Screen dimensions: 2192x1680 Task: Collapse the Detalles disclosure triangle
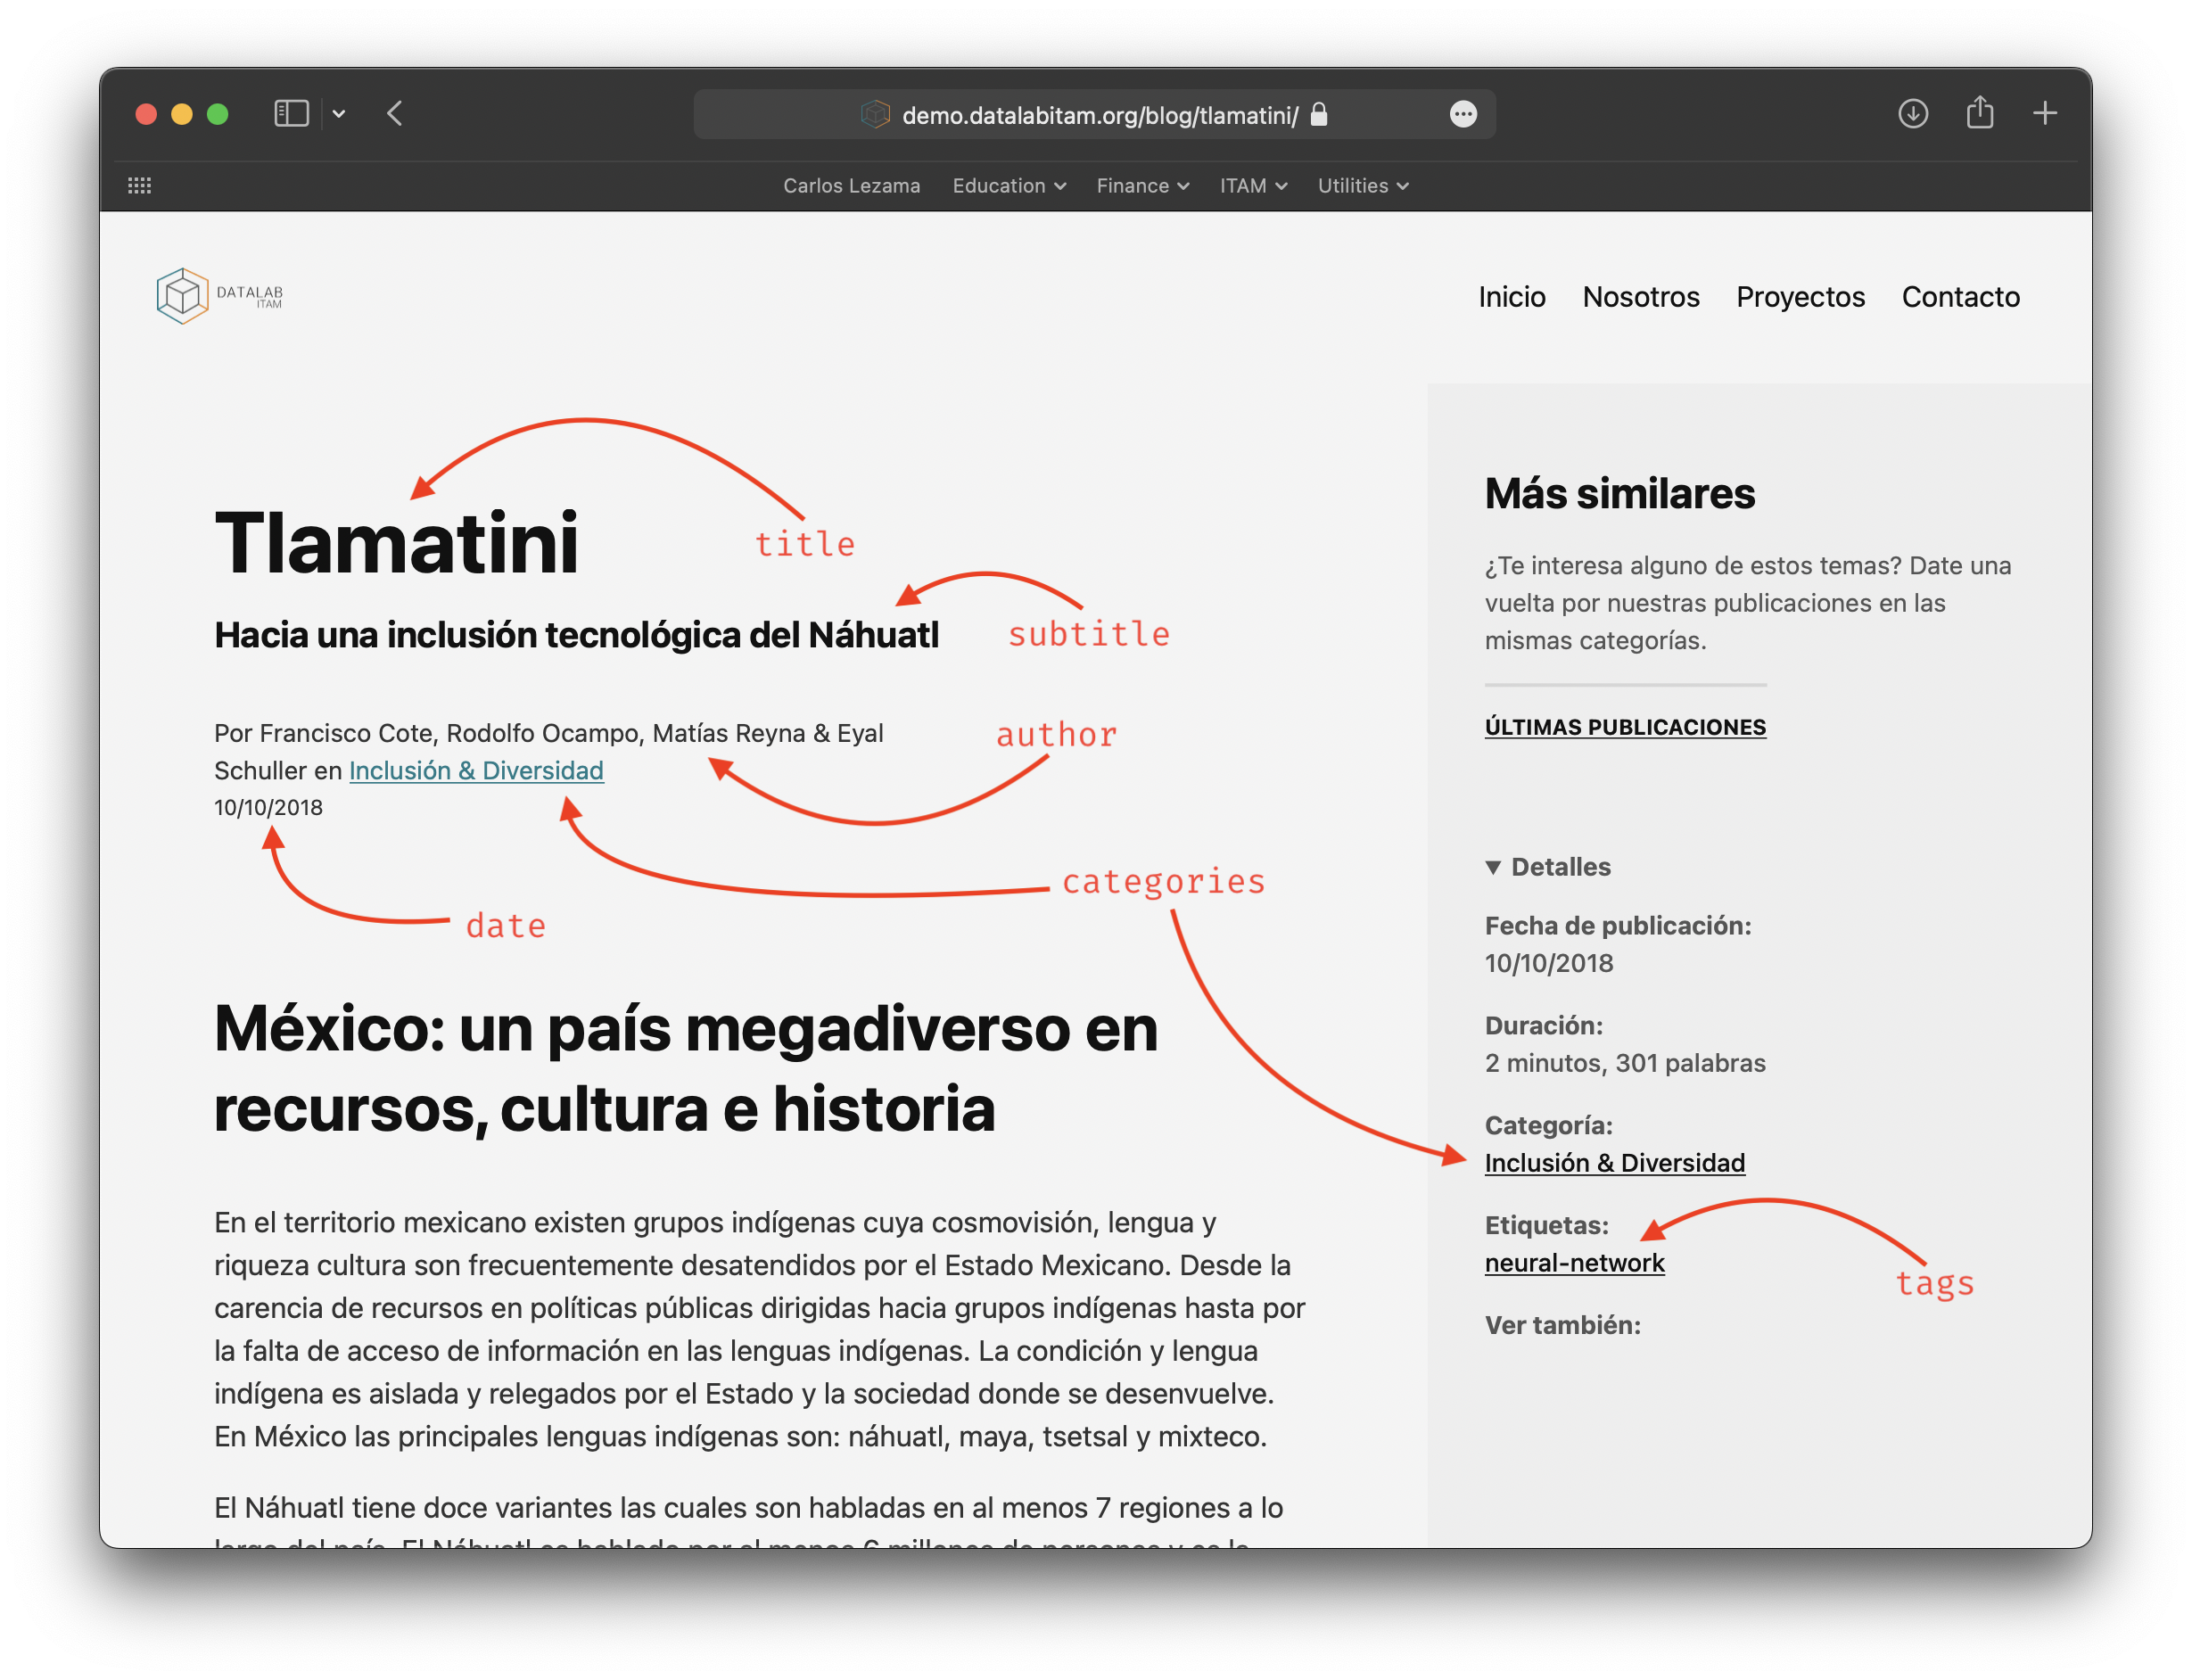point(1493,867)
